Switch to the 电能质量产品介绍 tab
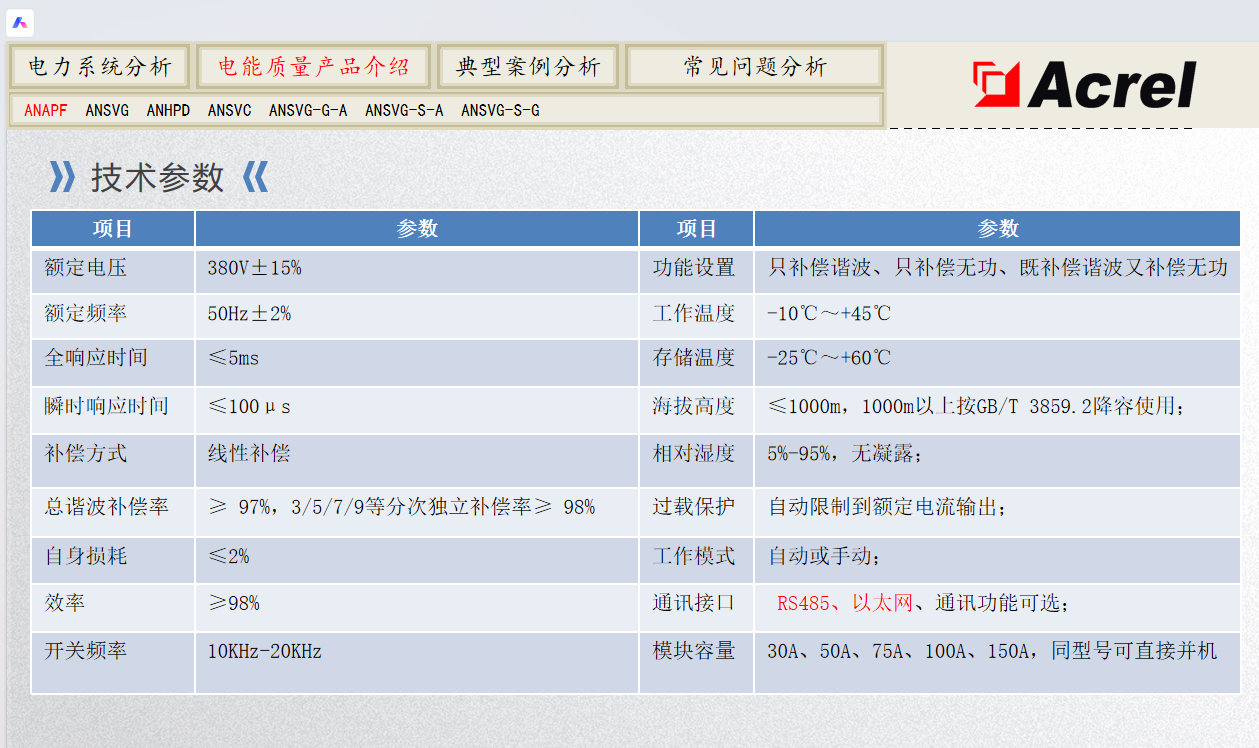The height and width of the screenshot is (748, 1259). pyautogui.click(x=313, y=67)
